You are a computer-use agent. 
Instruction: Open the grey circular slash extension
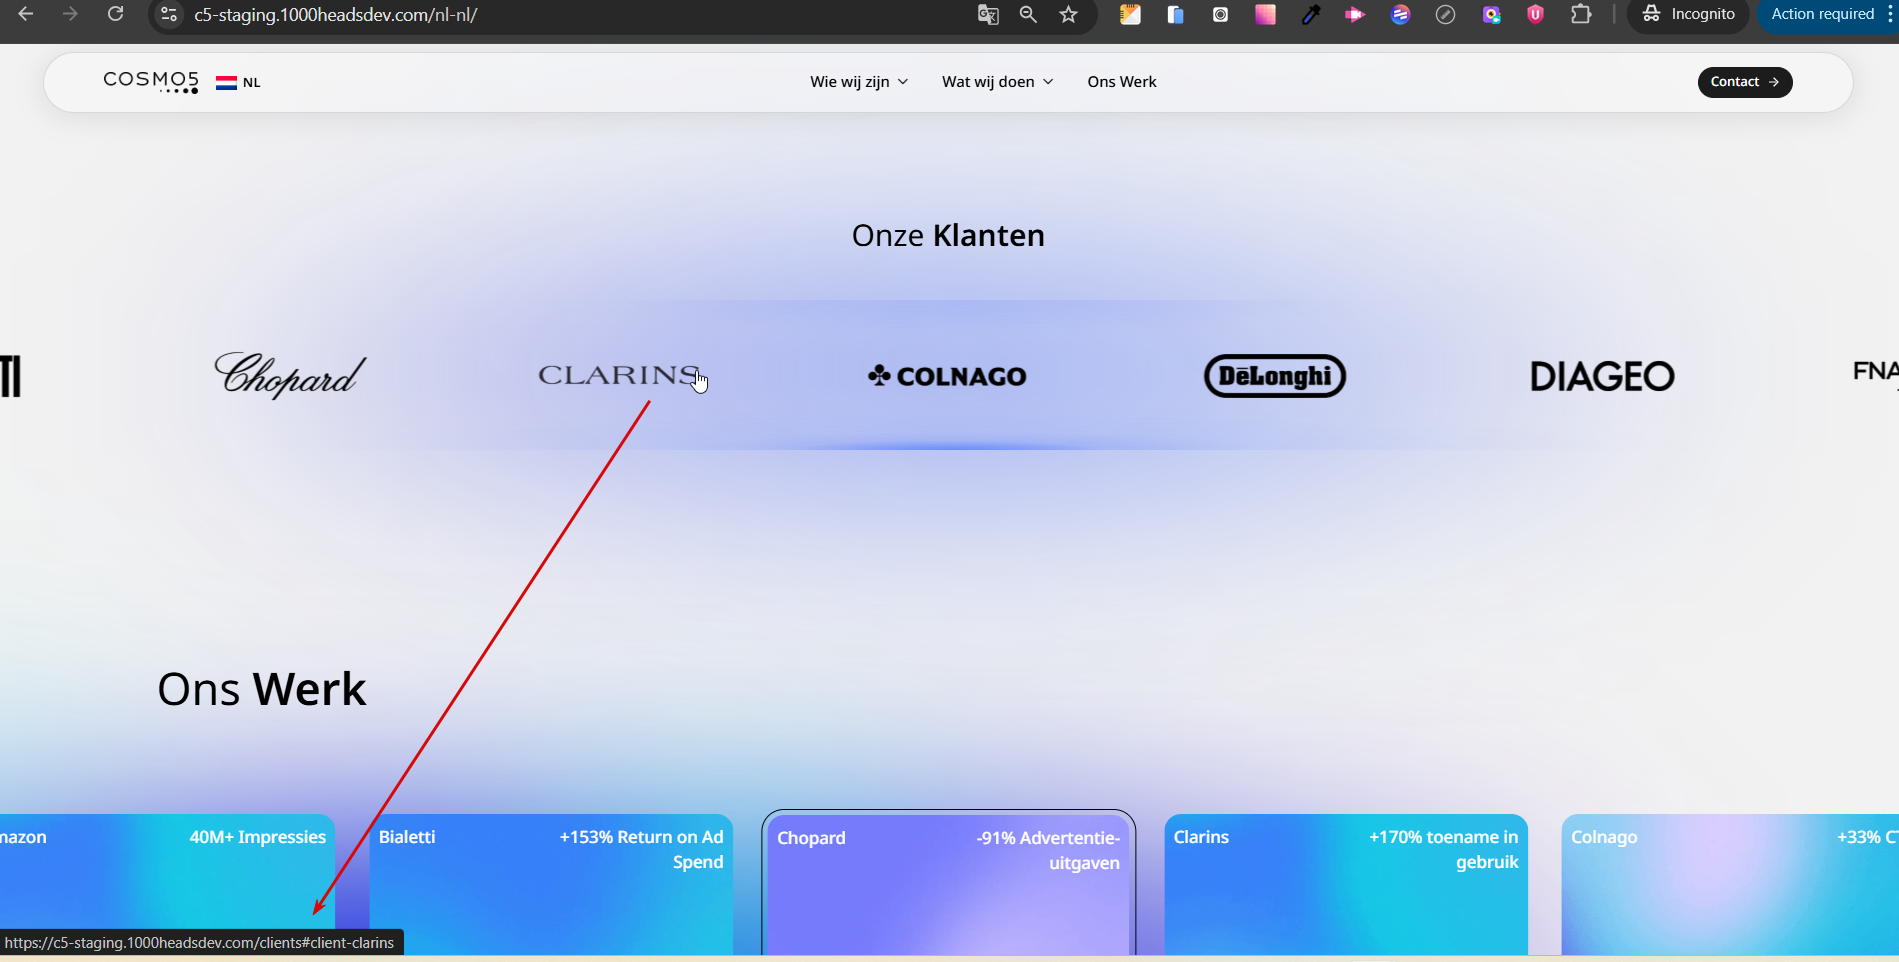[1445, 15]
